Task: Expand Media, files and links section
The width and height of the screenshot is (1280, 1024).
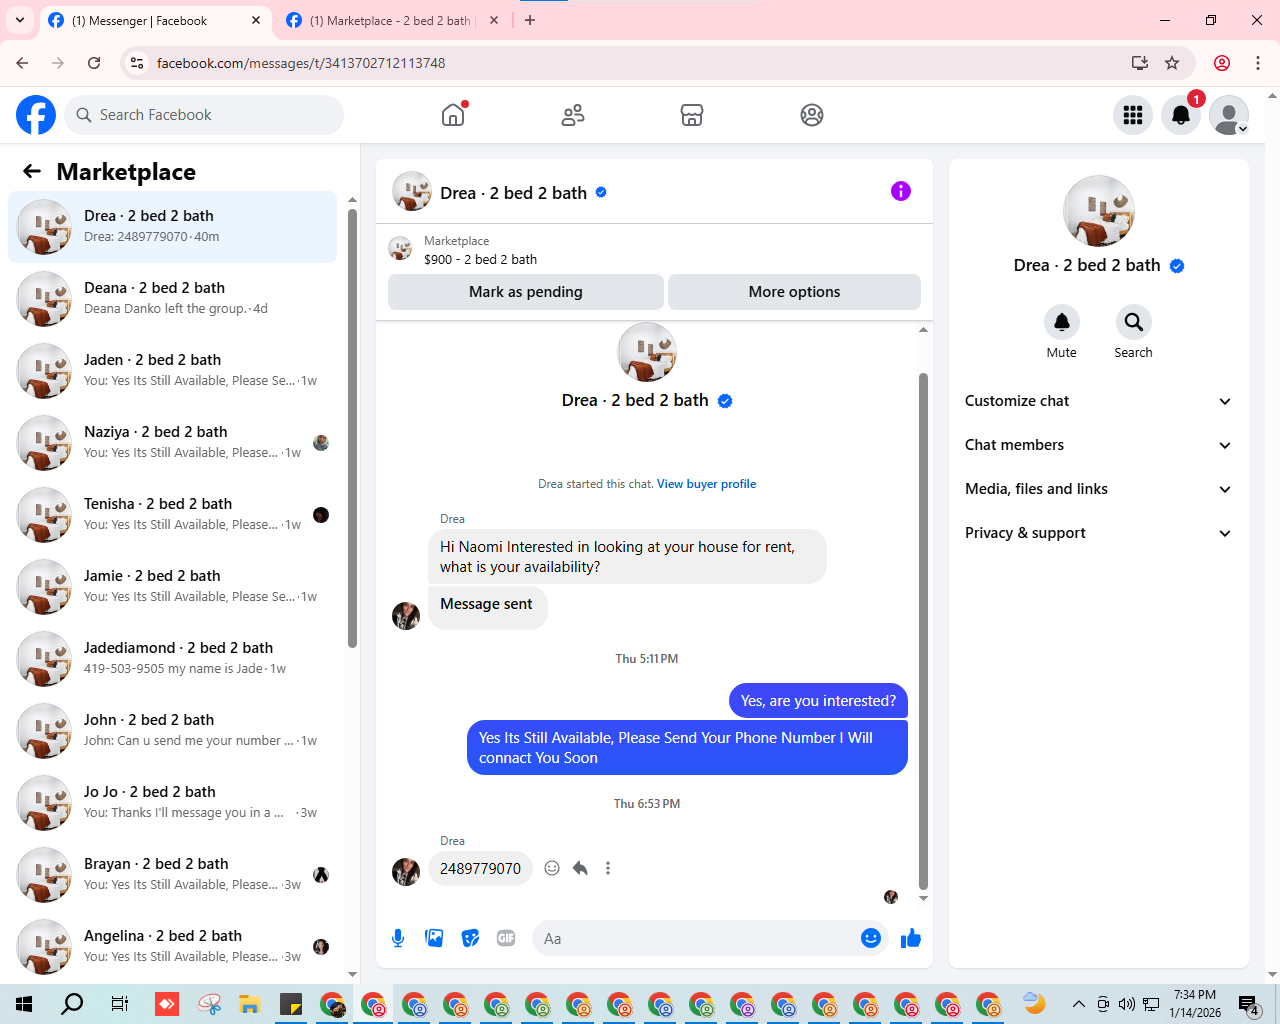Action: (x=1098, y=489)
